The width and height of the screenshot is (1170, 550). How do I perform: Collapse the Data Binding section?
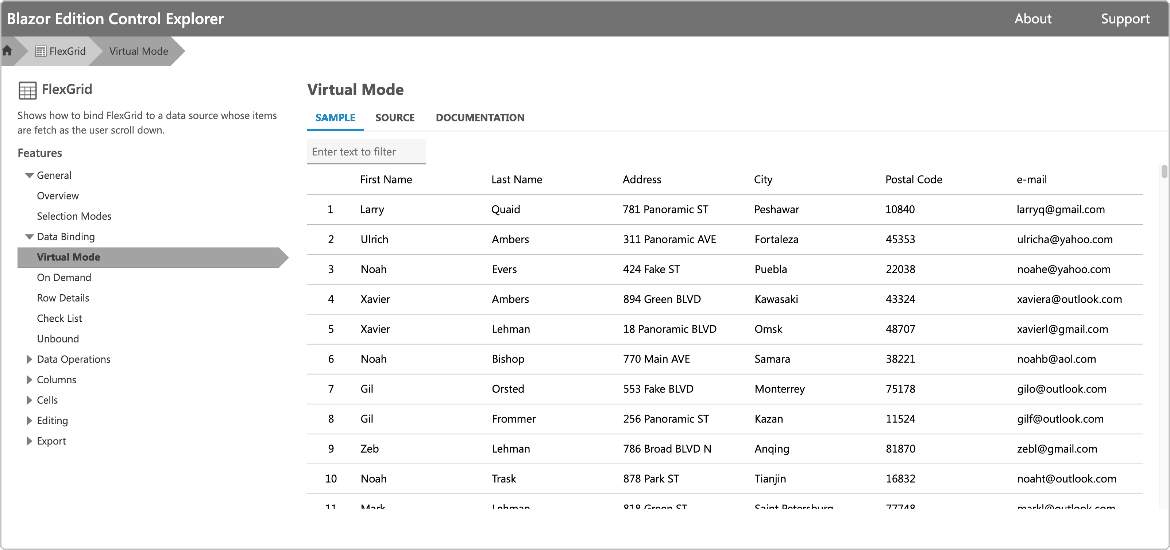[30, 237]
